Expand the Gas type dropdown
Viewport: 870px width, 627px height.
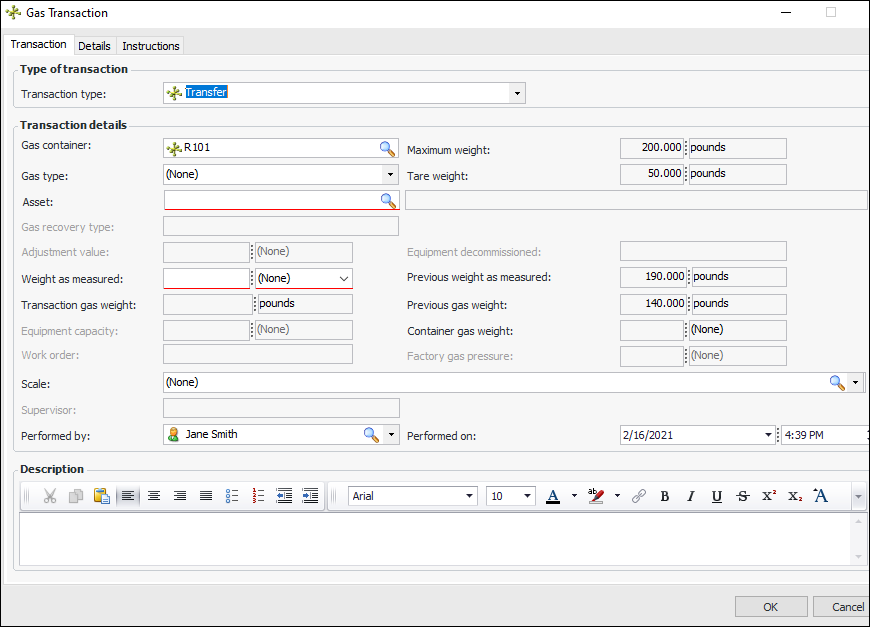tap(390, 174)
